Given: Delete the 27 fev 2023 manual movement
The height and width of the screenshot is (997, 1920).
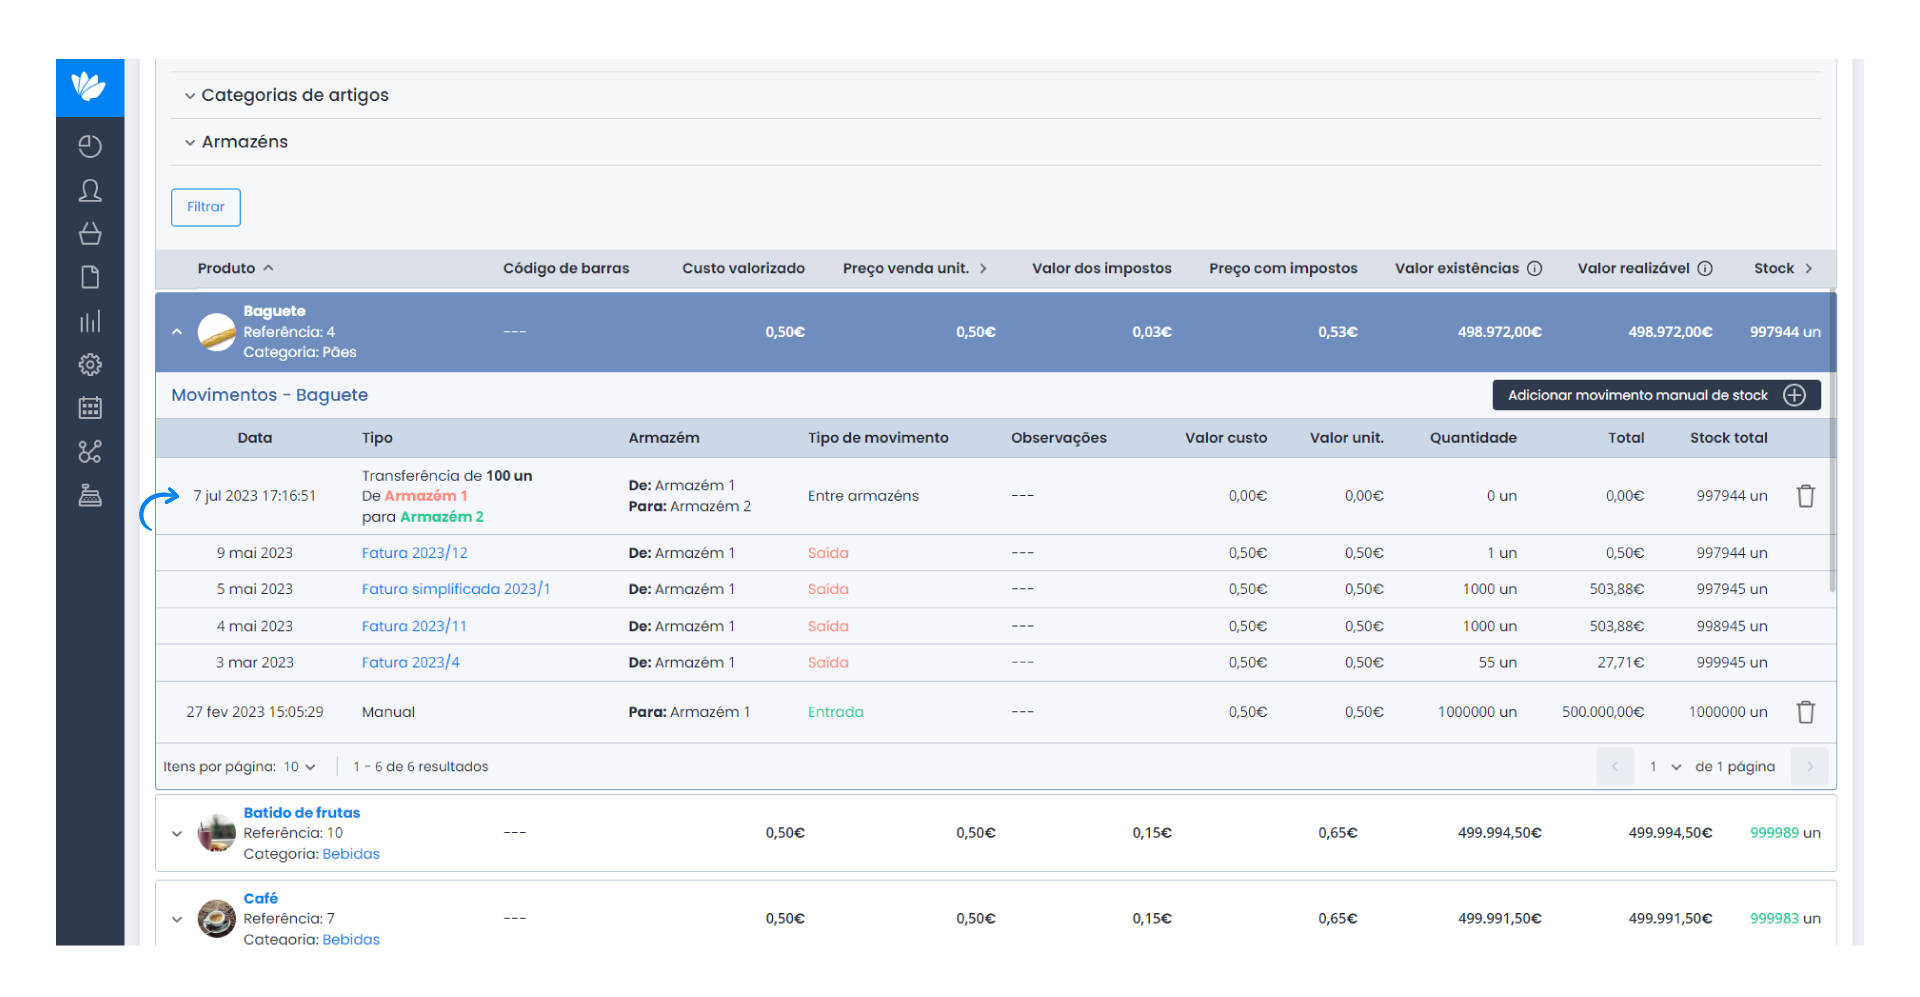Looking at the screenshot, I should 1805,712.
